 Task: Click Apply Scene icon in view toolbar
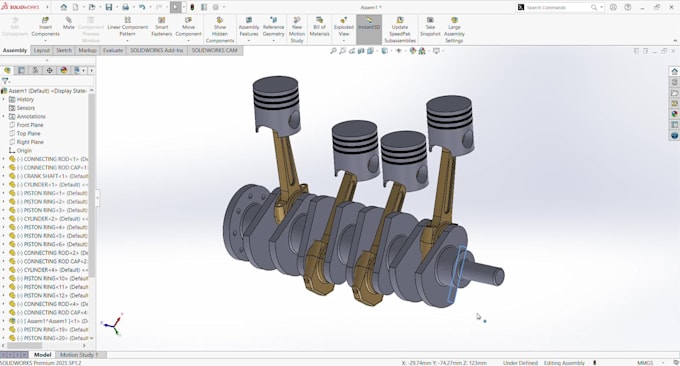pyautogui.click(x=422, y=51)
